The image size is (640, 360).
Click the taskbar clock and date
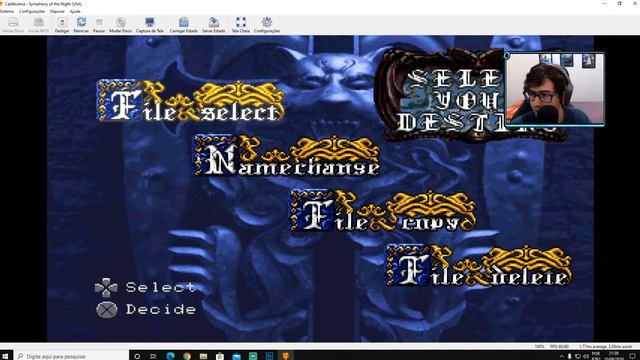point(614,356)
